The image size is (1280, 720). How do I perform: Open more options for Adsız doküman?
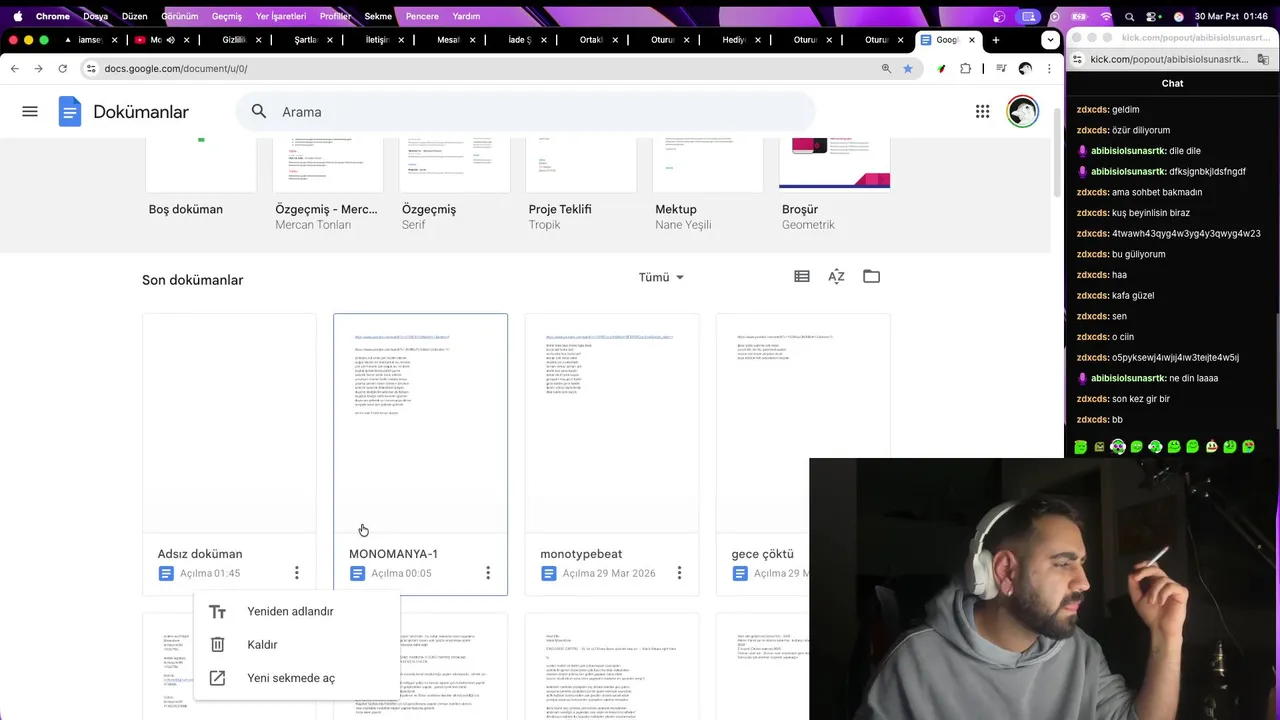click(x=296, y=573)
